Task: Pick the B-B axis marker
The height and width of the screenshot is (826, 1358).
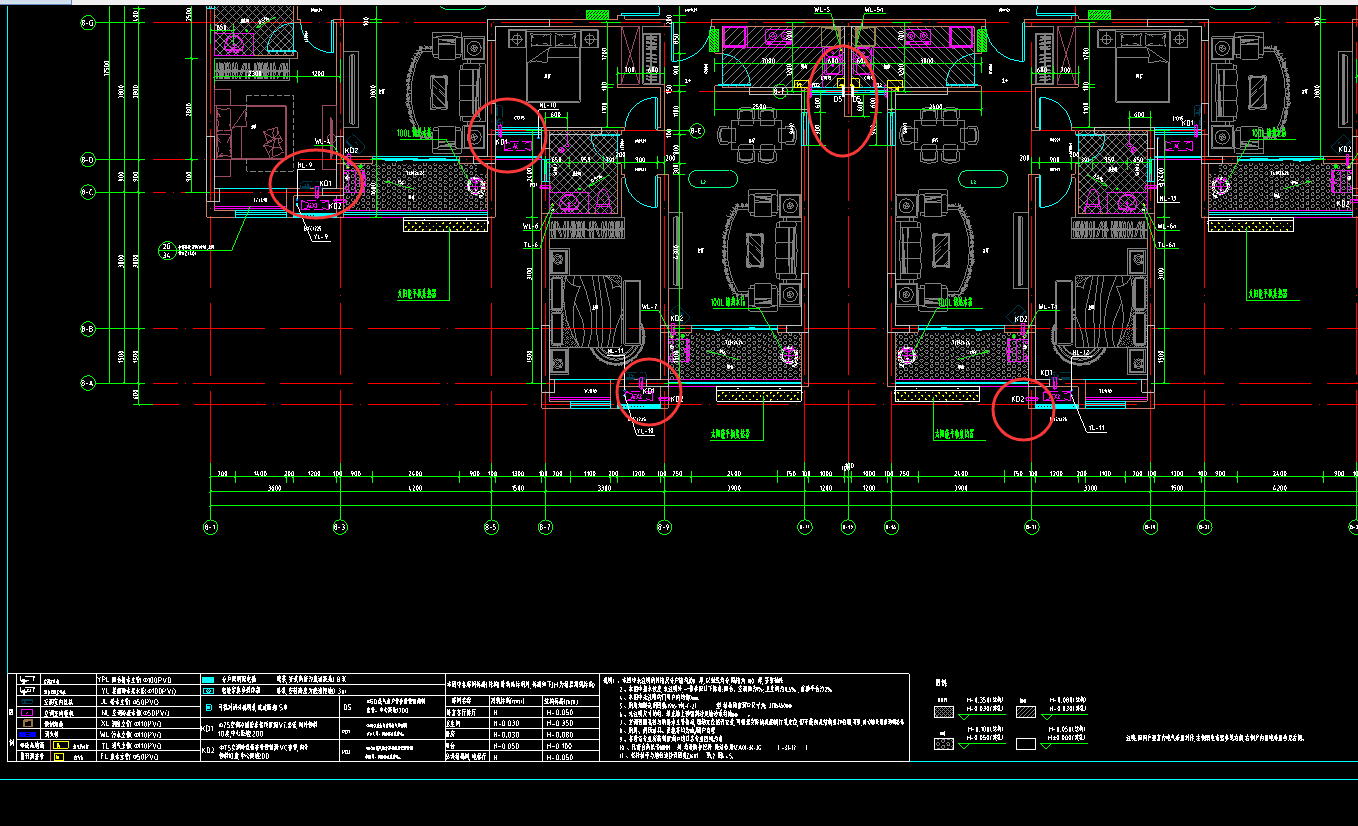Action: [x=88, y=328]
